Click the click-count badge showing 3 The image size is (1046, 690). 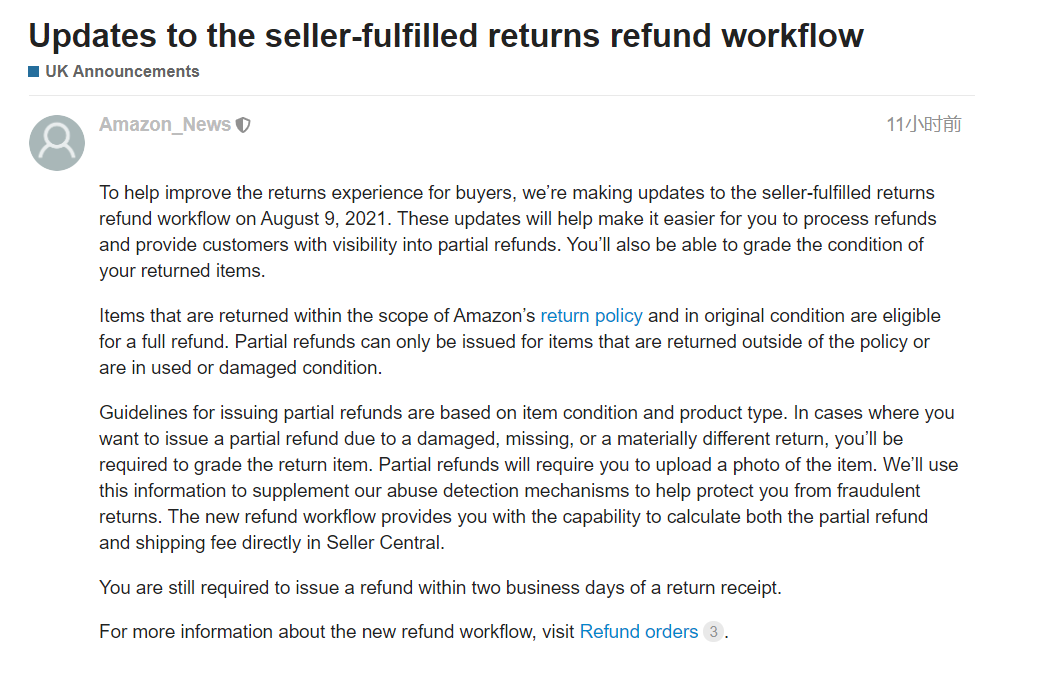[712, 632]
